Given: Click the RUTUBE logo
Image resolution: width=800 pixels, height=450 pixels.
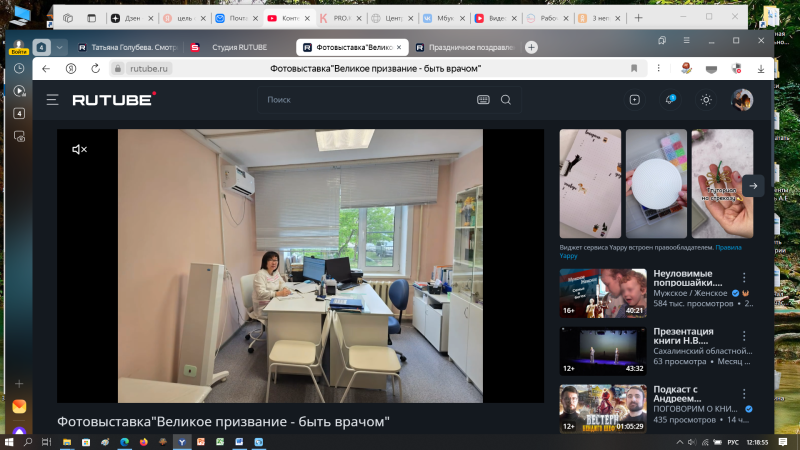Looking at the screenshot, I should (x=114, y=99).
